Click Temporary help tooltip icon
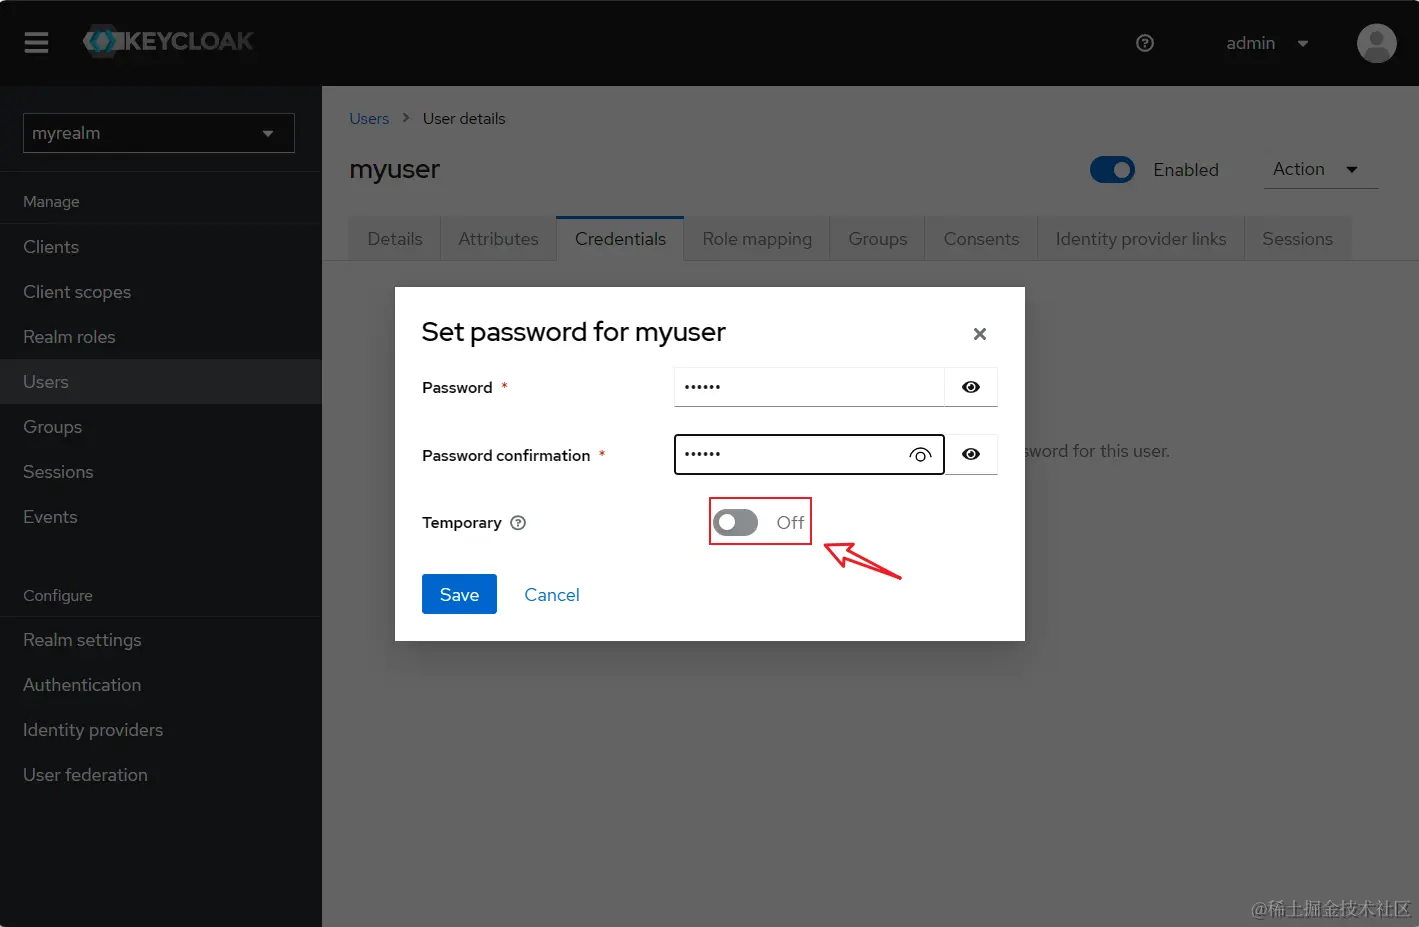This screenshot has width=1419, height=927. [x=518, y=523]
